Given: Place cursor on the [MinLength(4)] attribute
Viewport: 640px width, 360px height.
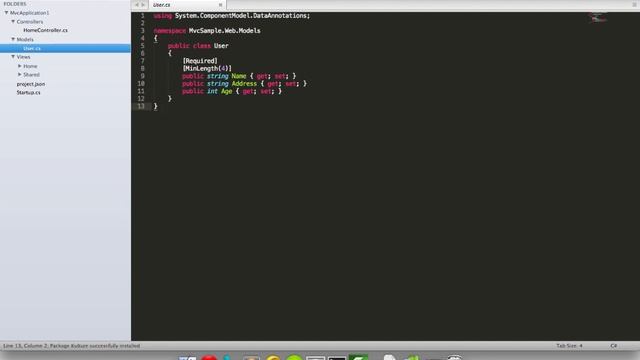Looking at the screenshot, I should [207, 69].
